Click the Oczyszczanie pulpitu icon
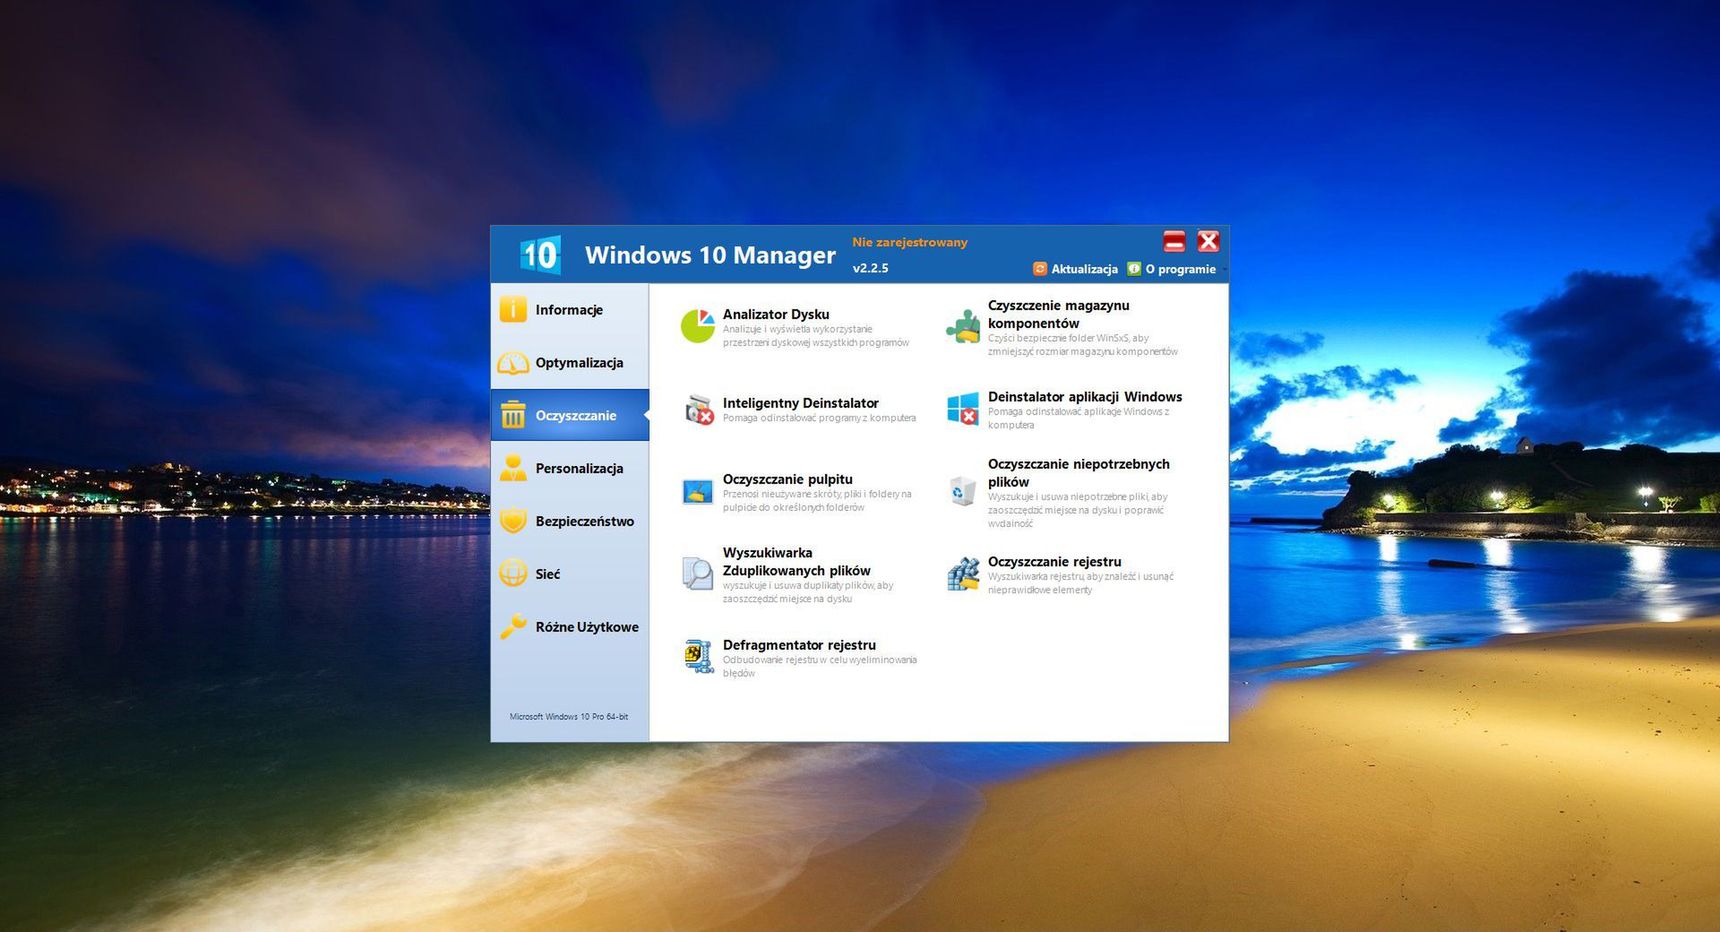Image resolution: width=1720 pixels, height=932 pixels. (698, 492)
